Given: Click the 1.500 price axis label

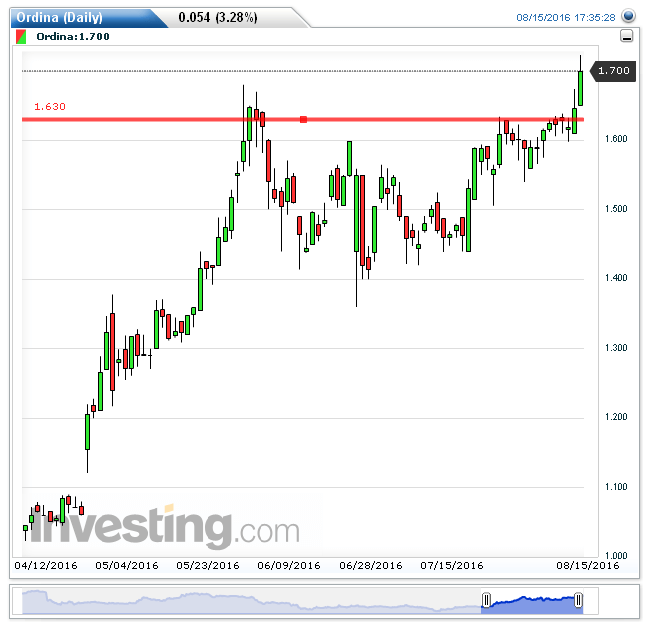Looking at the screenshot, I should click(x=616, y=208).
